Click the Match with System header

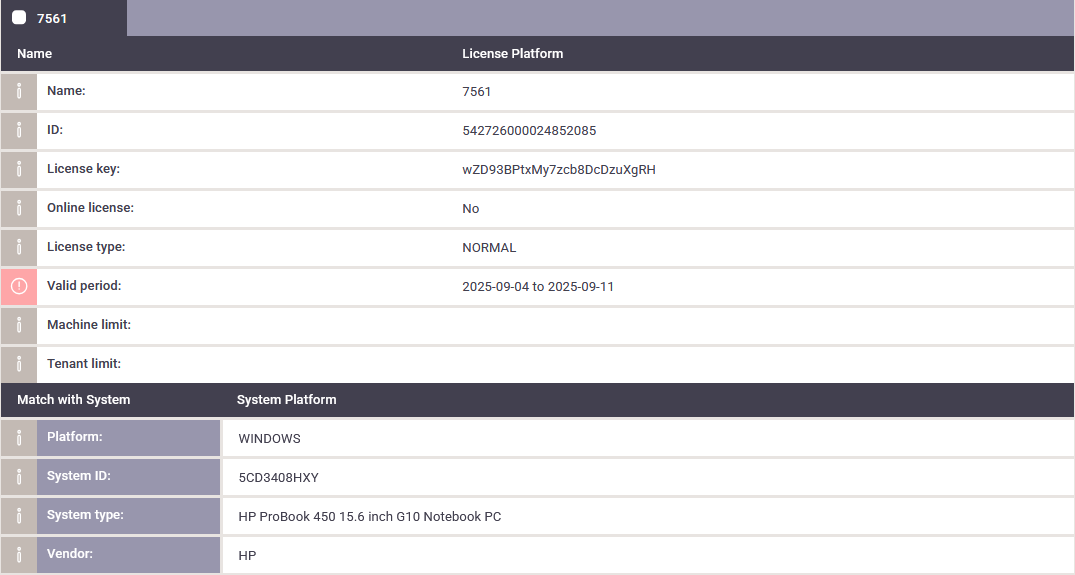coord(73,400)
